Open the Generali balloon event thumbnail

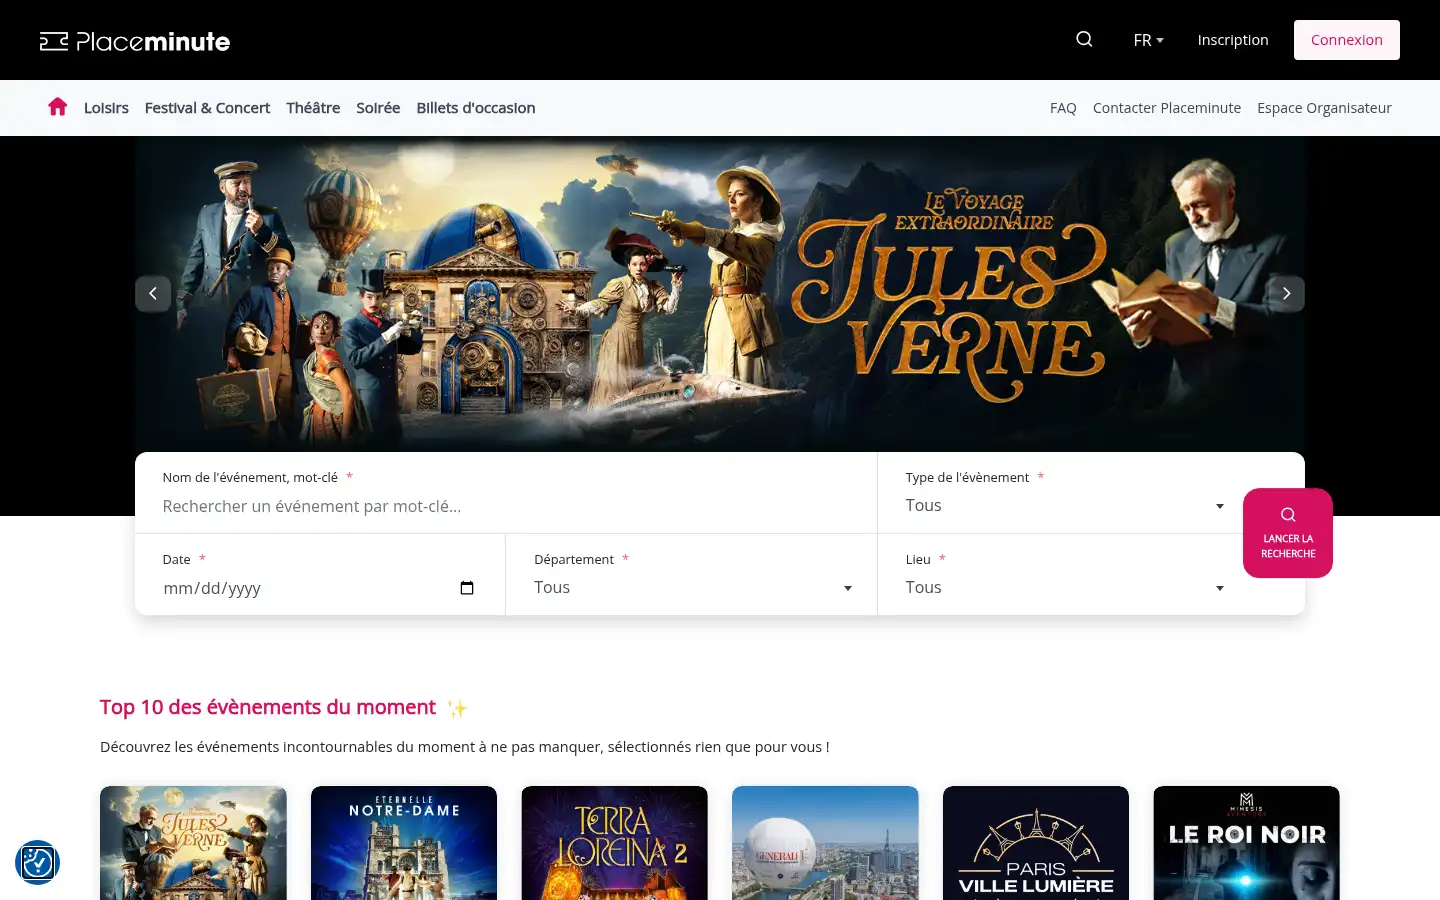[825, 843]
